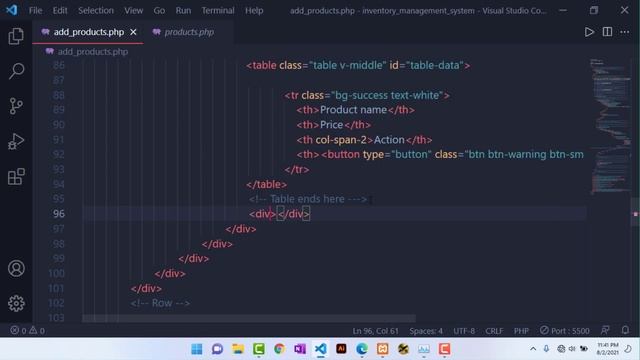Open the volume control in system tray
This screenshot has height=360, width=640.
[x=572, y=349]
